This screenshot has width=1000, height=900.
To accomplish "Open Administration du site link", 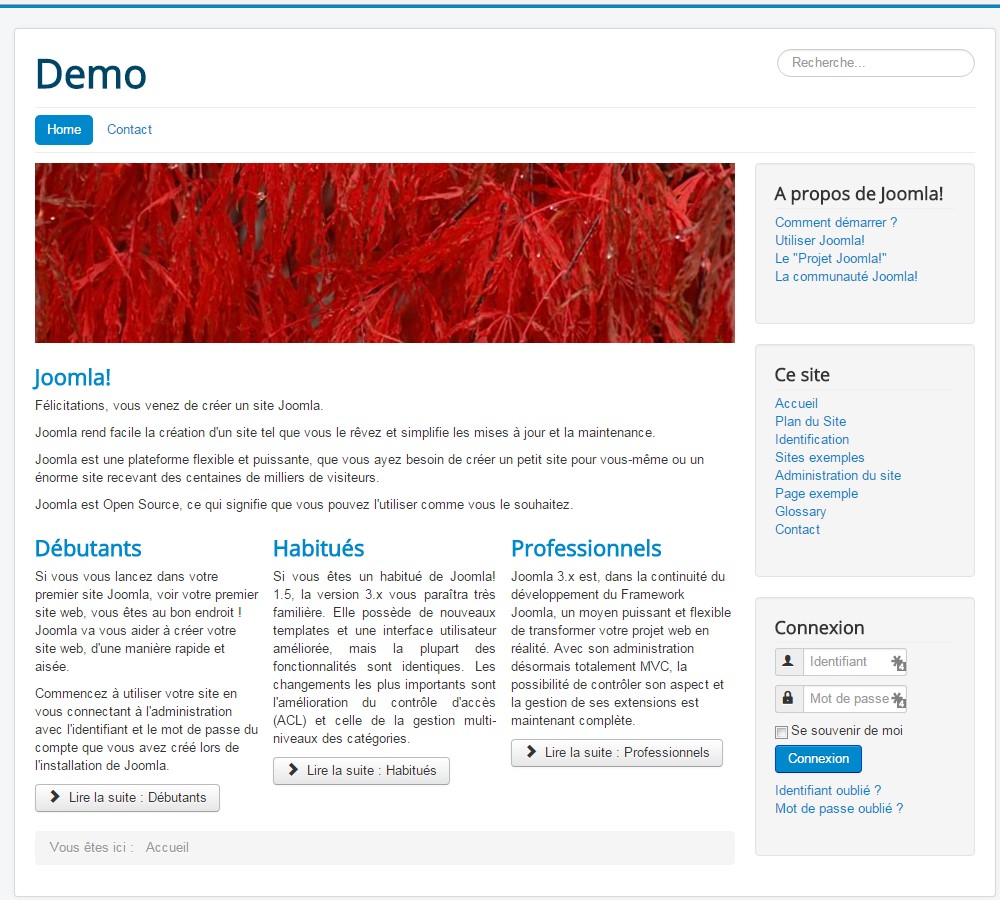I will point(837,475).
